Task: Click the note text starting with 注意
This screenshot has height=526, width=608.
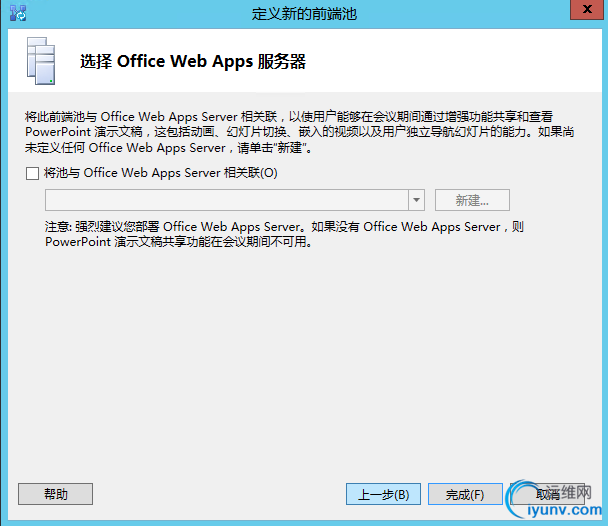Action: 284,234
